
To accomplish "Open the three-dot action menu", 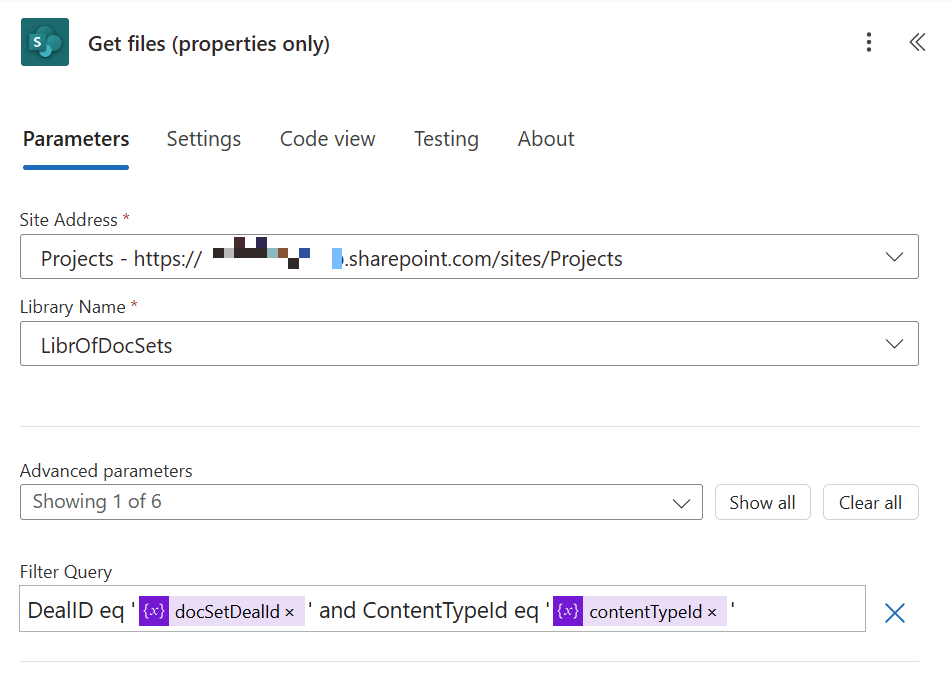I will coord(868,43).
